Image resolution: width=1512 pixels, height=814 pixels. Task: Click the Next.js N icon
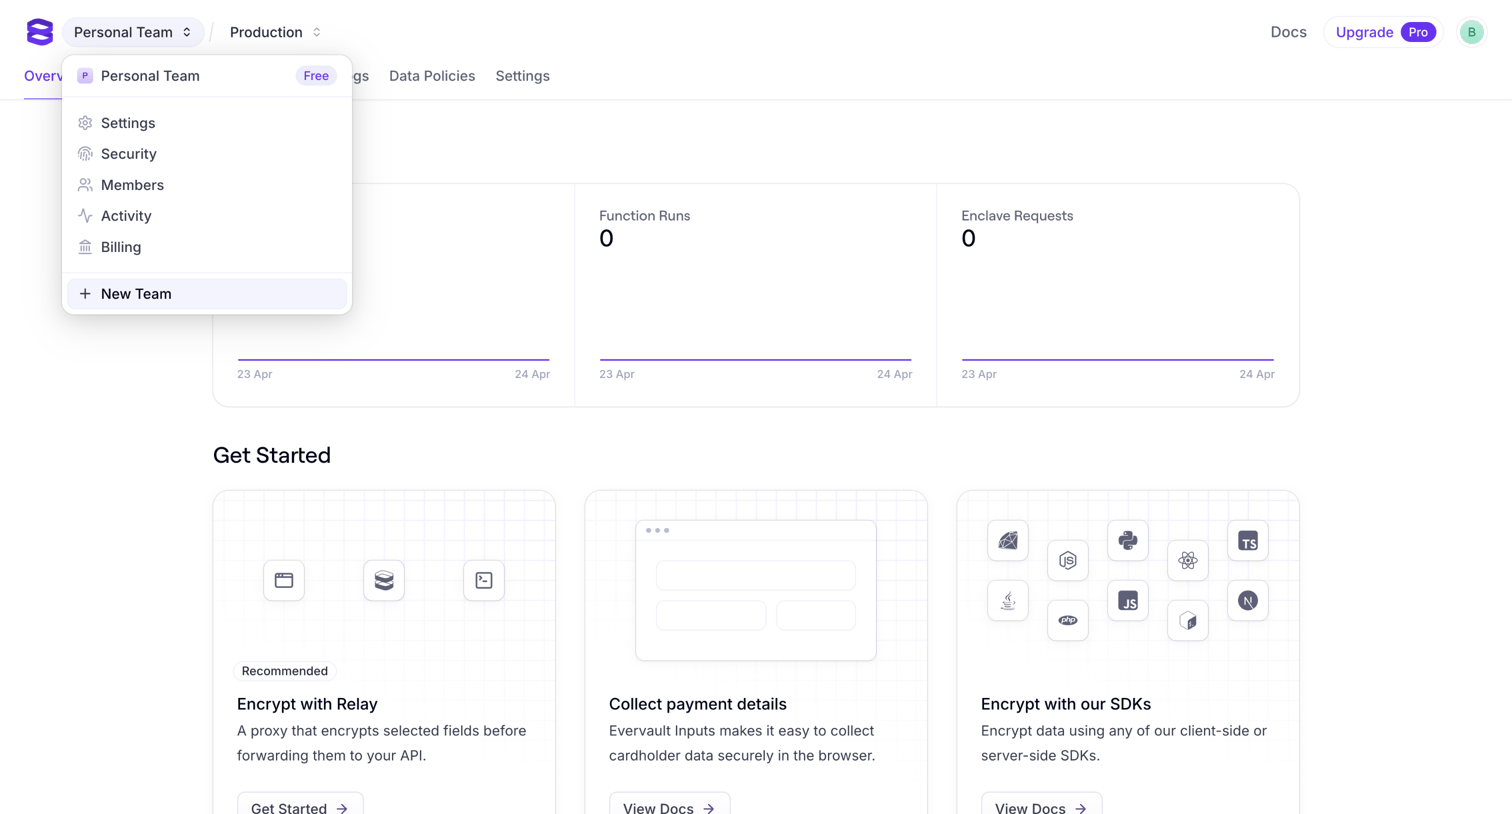click(1248, 601)
